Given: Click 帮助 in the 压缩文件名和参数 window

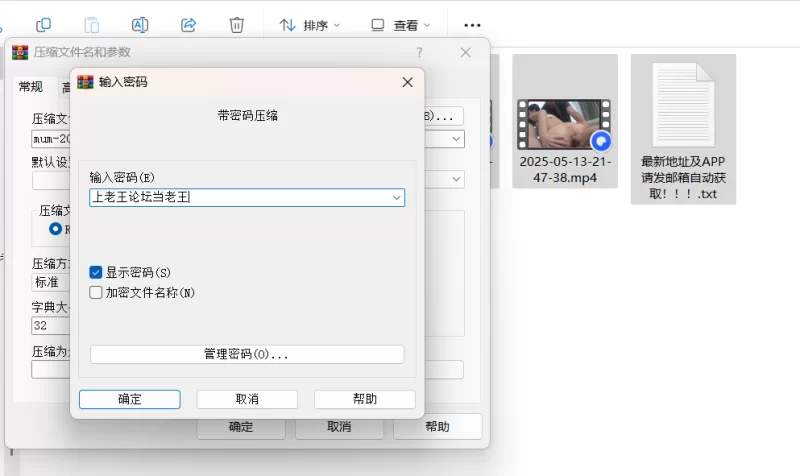Looking at the screenshot, I should point(437,427).
